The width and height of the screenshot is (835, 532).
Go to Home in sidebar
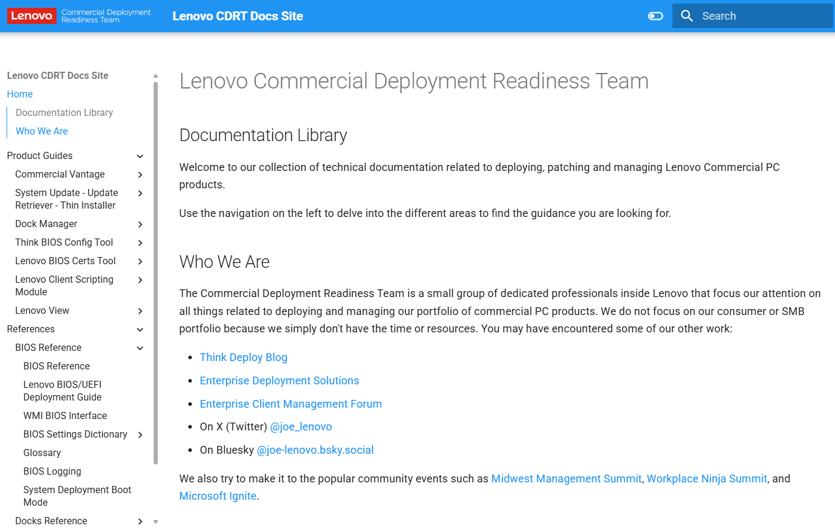point(20,94)
